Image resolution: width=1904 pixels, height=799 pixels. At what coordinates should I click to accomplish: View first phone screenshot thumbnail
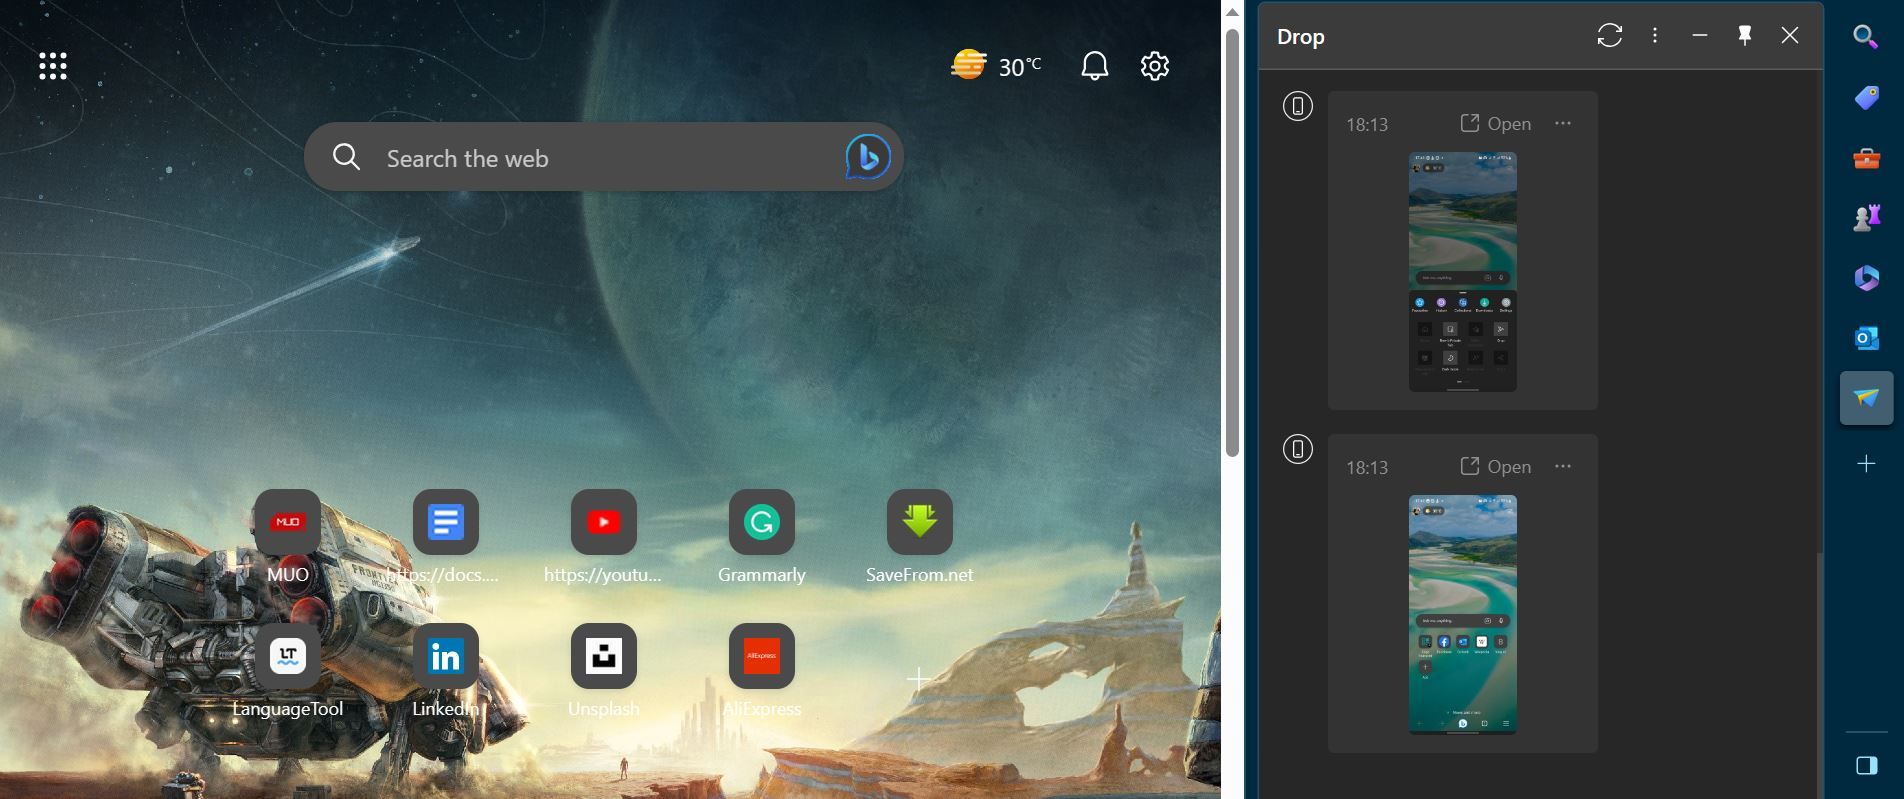tap(1463, 272)
